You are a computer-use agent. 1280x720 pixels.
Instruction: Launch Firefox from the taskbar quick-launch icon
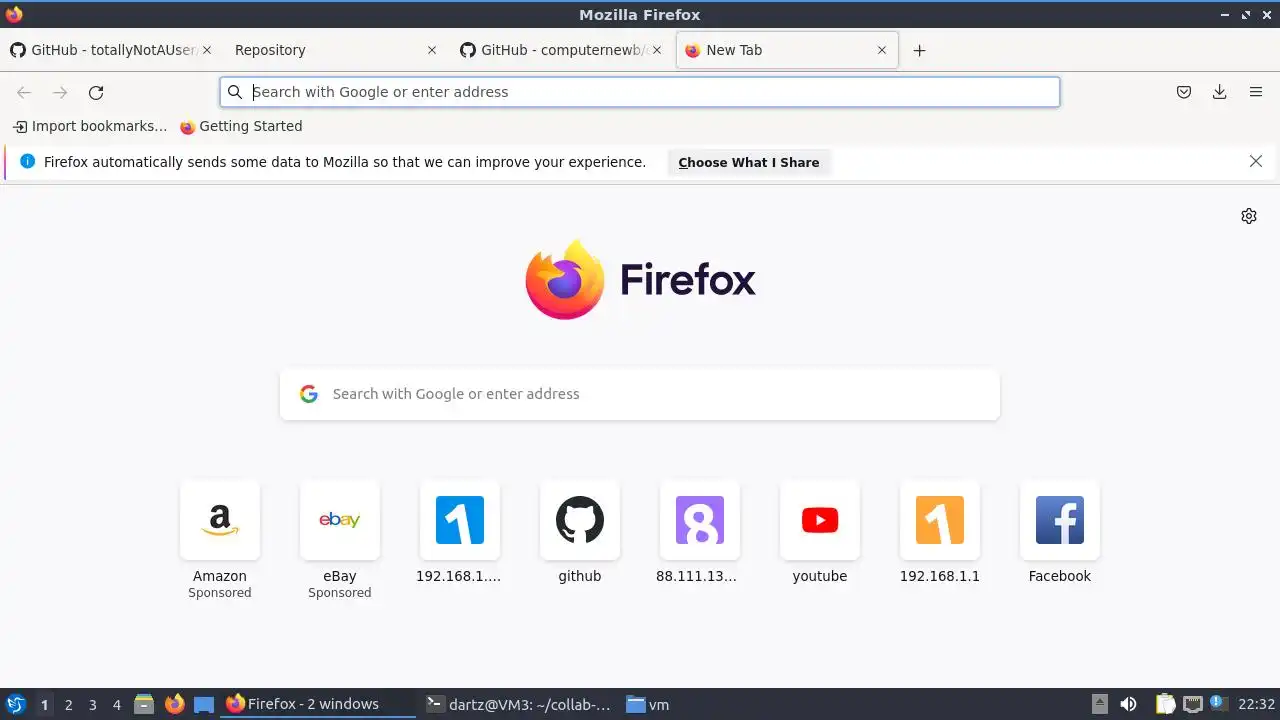tap(175, 705)
